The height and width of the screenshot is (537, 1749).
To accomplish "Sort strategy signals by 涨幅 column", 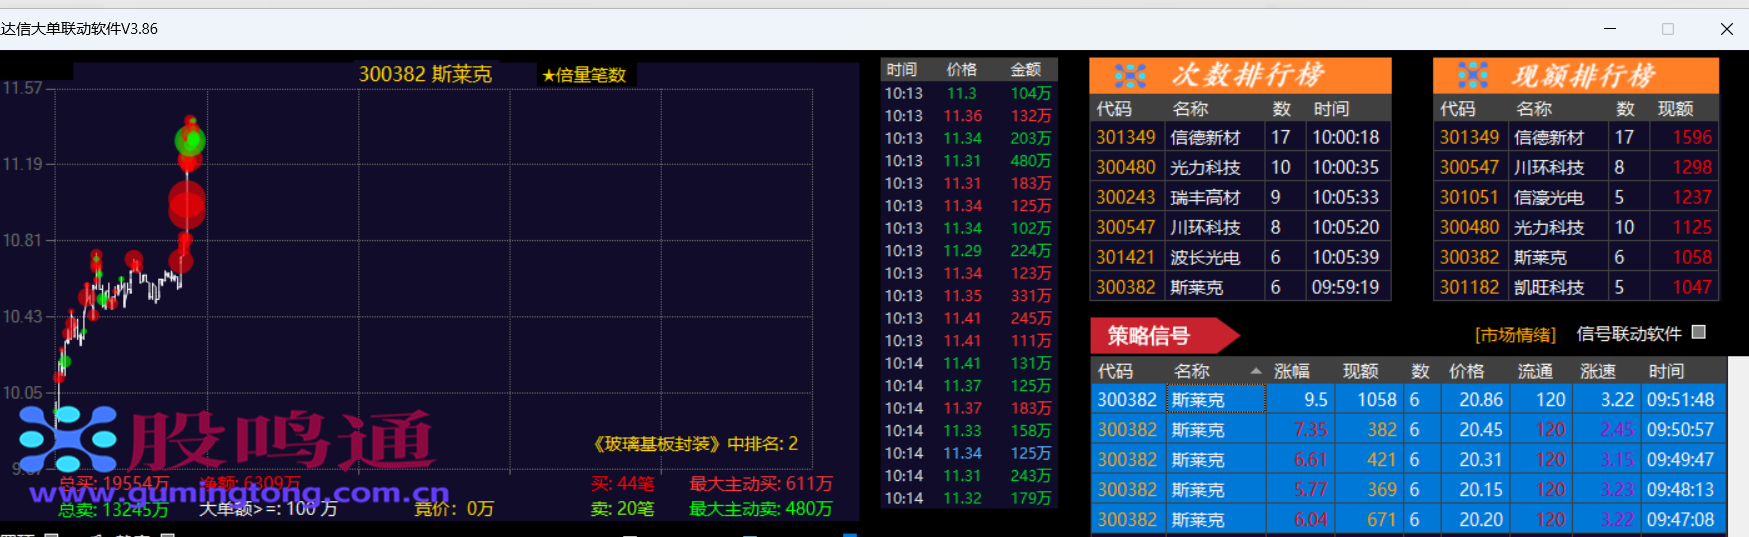I will [1291, 371].
